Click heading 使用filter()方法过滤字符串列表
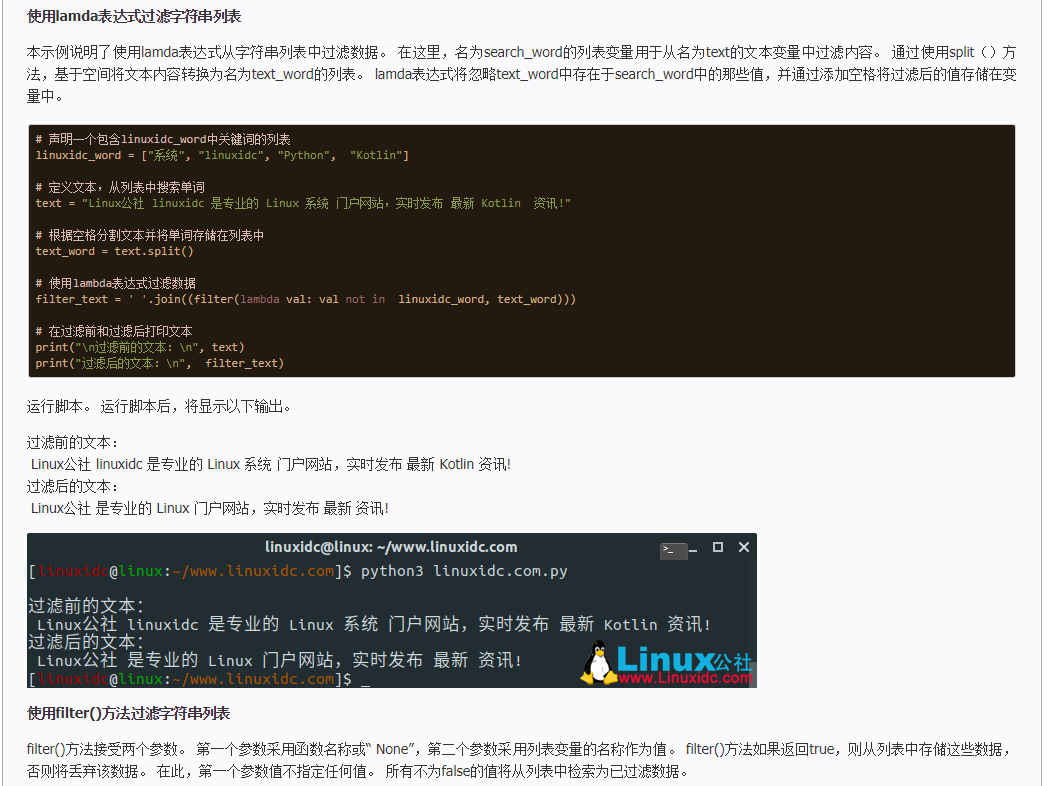This screenshot has height=786, width=1047. pos(128,713)
